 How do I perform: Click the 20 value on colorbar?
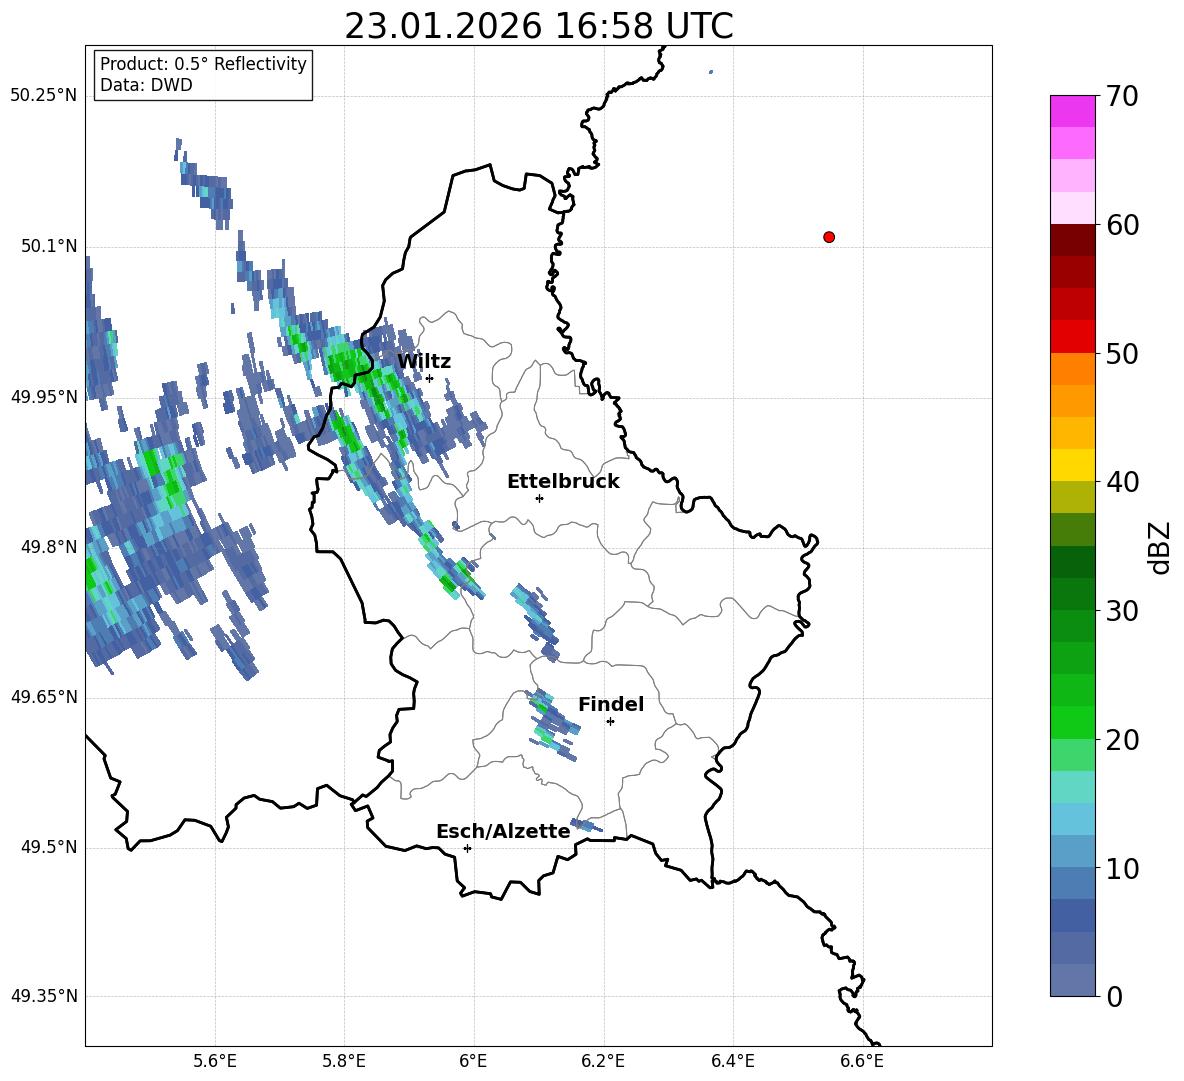[1123, 740]
